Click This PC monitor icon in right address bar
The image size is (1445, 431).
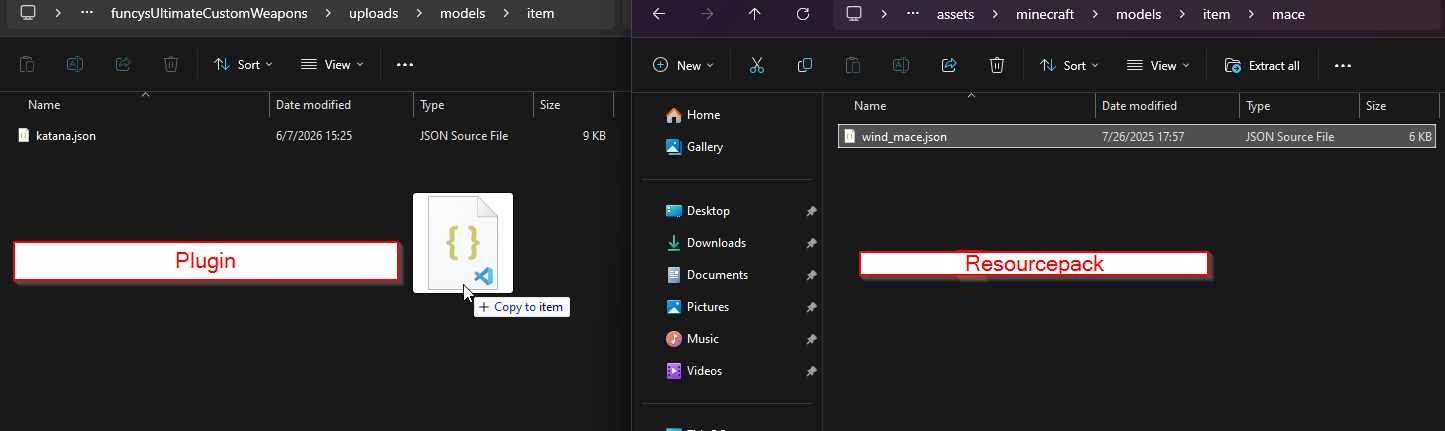pos(853,14)
